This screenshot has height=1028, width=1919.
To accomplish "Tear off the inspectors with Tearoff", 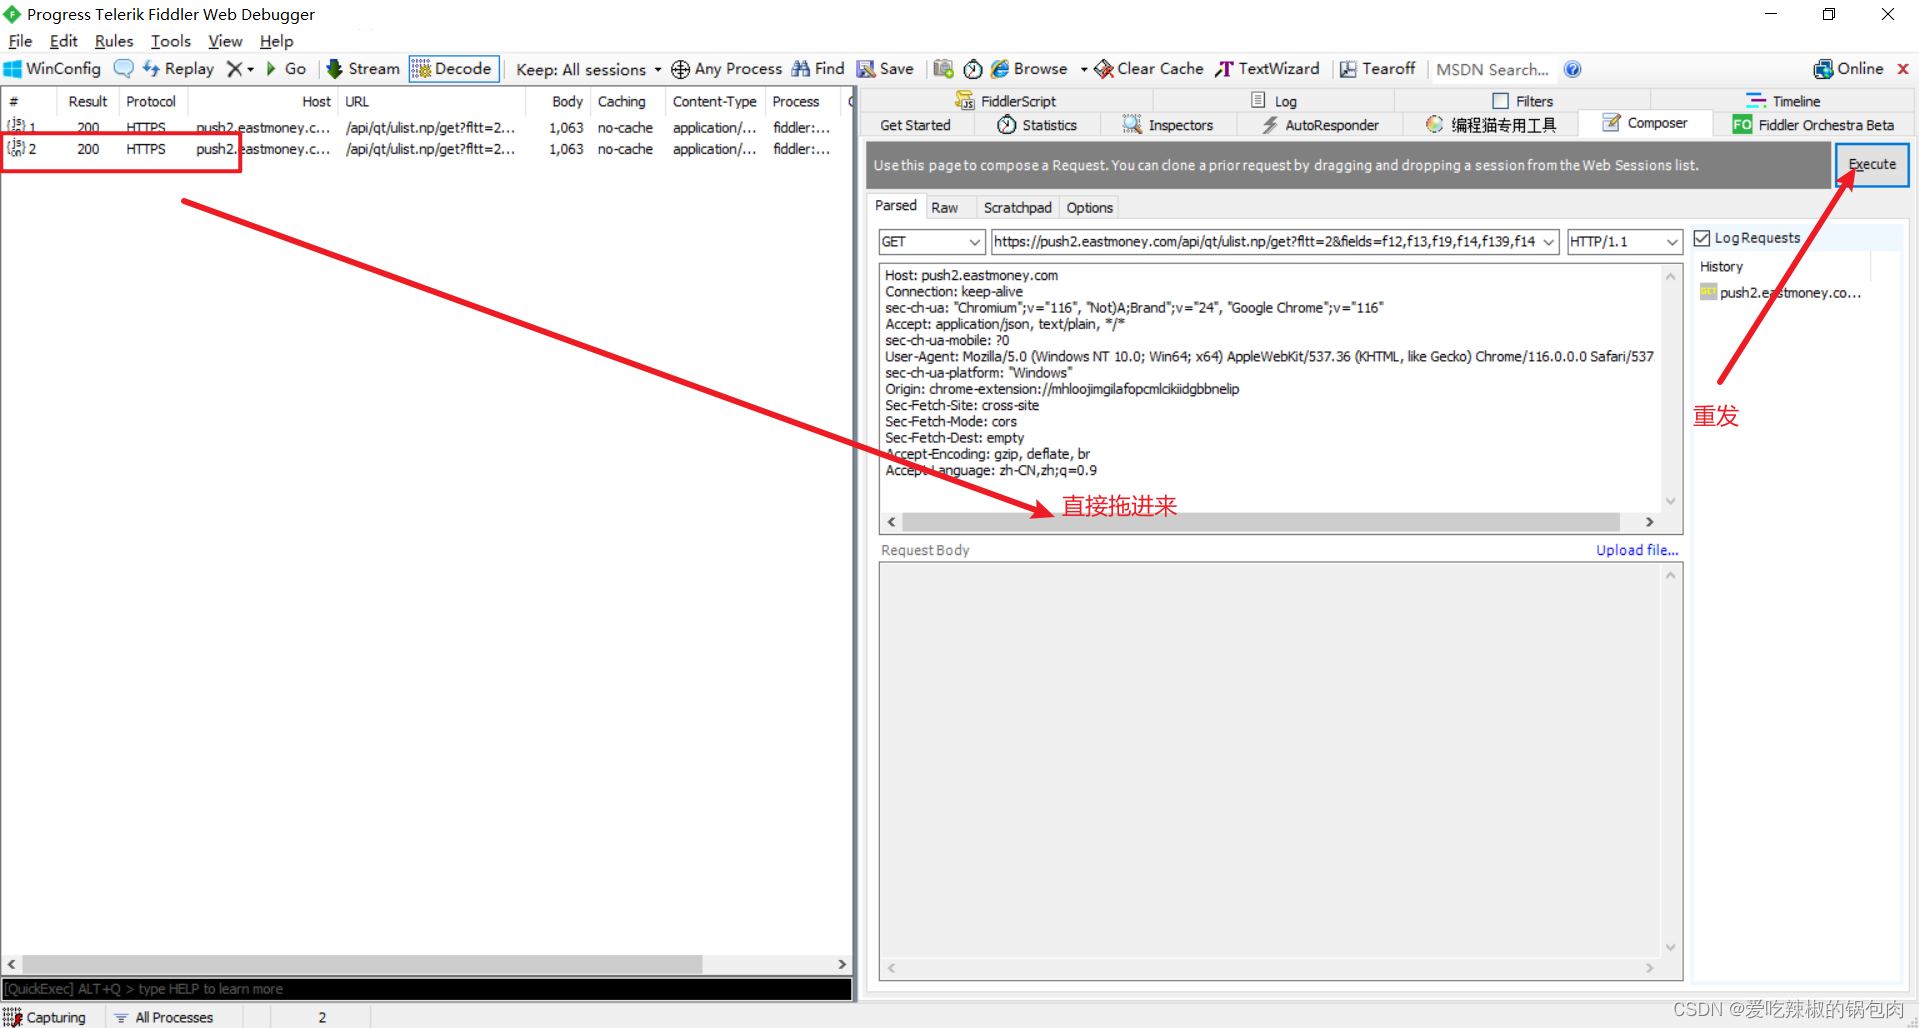I will pos(1377,69).
